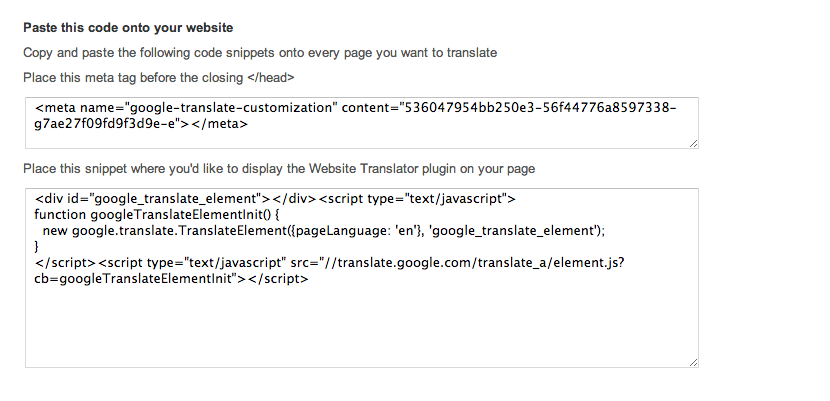This screenshot has width=830, height=401.
Task: Click the 'Paste this code onto your website' heading
Action: tap(128, 28)
